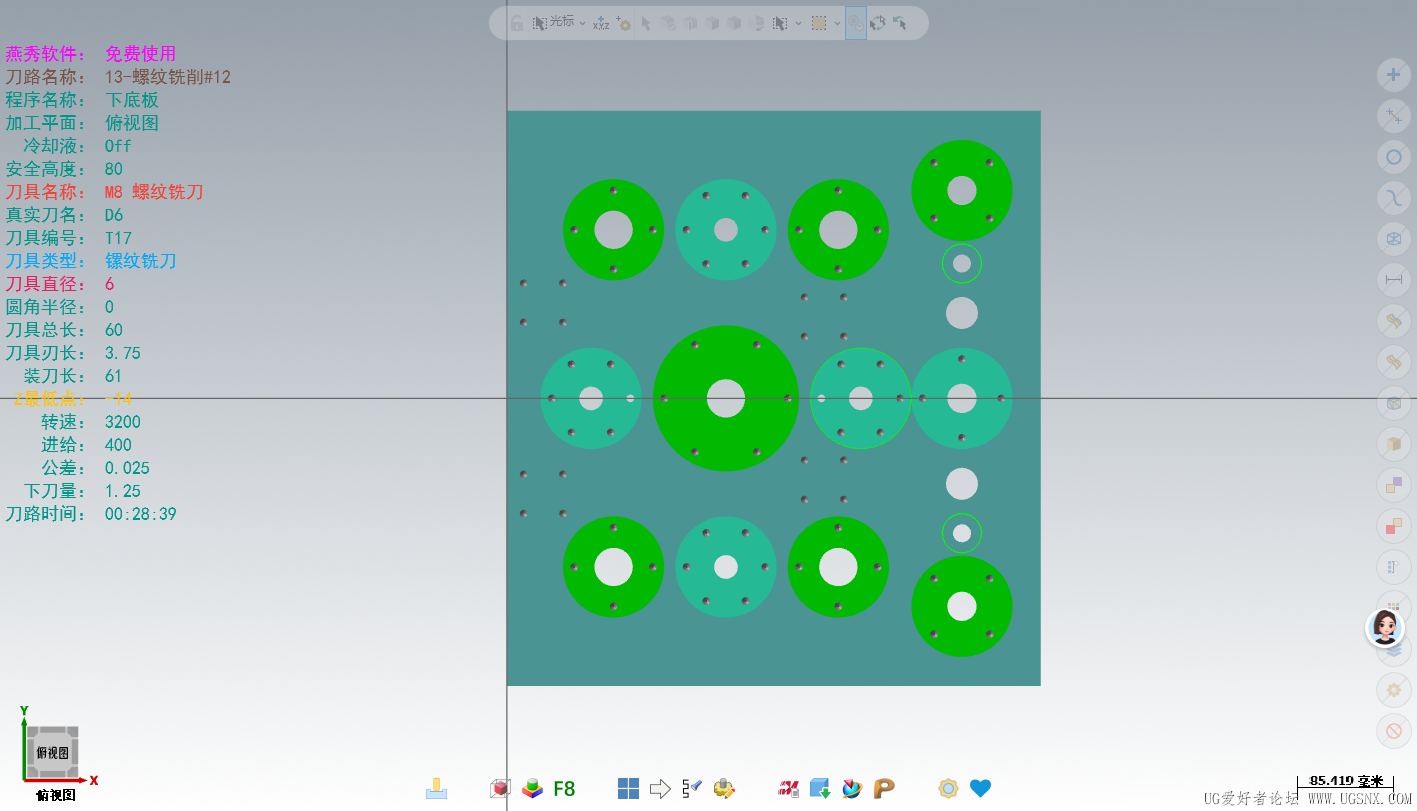
Task: Click the dashed rectangle selection icon
Action: pyautogui.click(x=819, y=23)
